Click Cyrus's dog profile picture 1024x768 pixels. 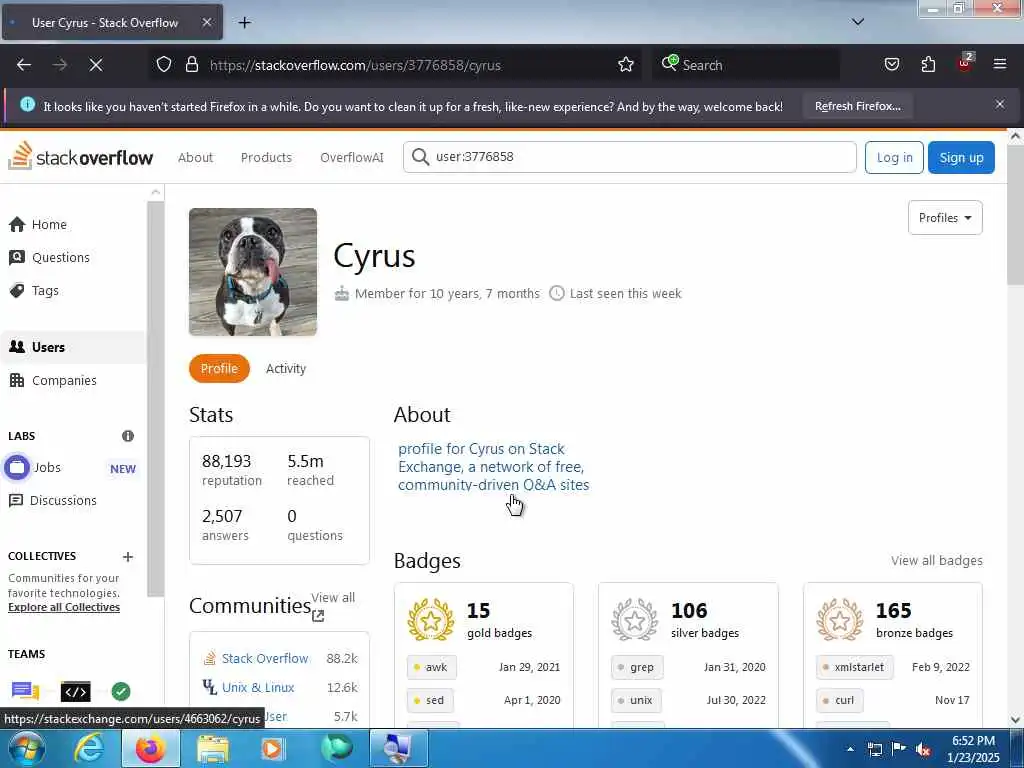(253, 272)
